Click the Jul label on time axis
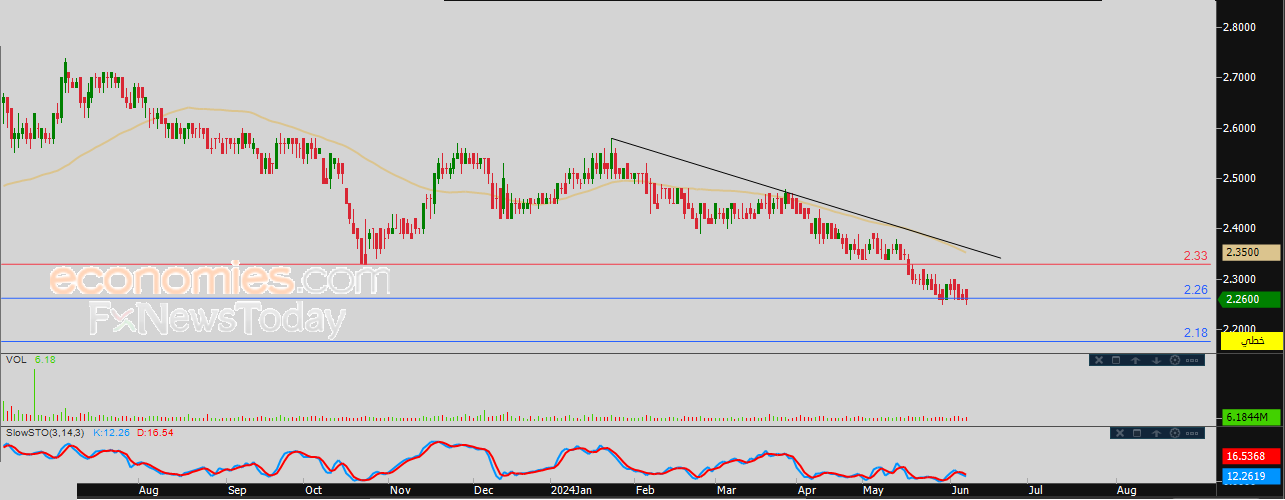 click(x=1035, y=491)
